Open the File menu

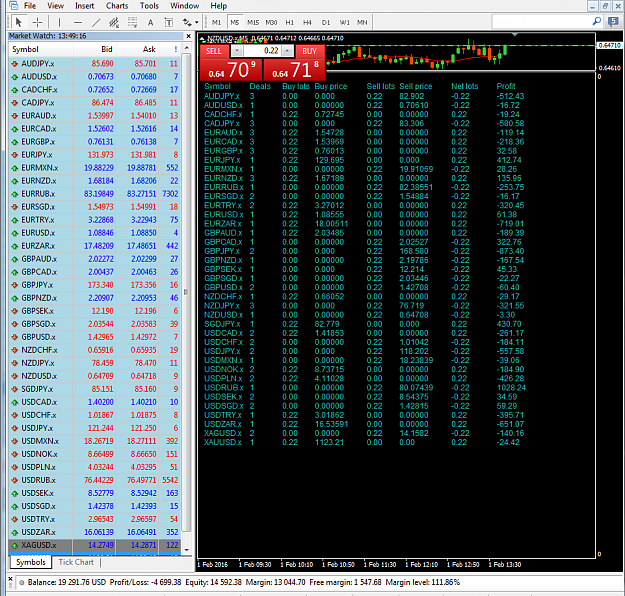point(30,6)
